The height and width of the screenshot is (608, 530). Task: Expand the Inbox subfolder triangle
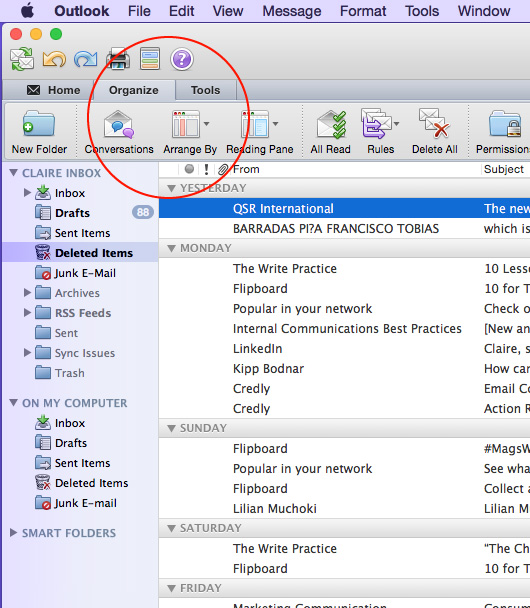27,193
